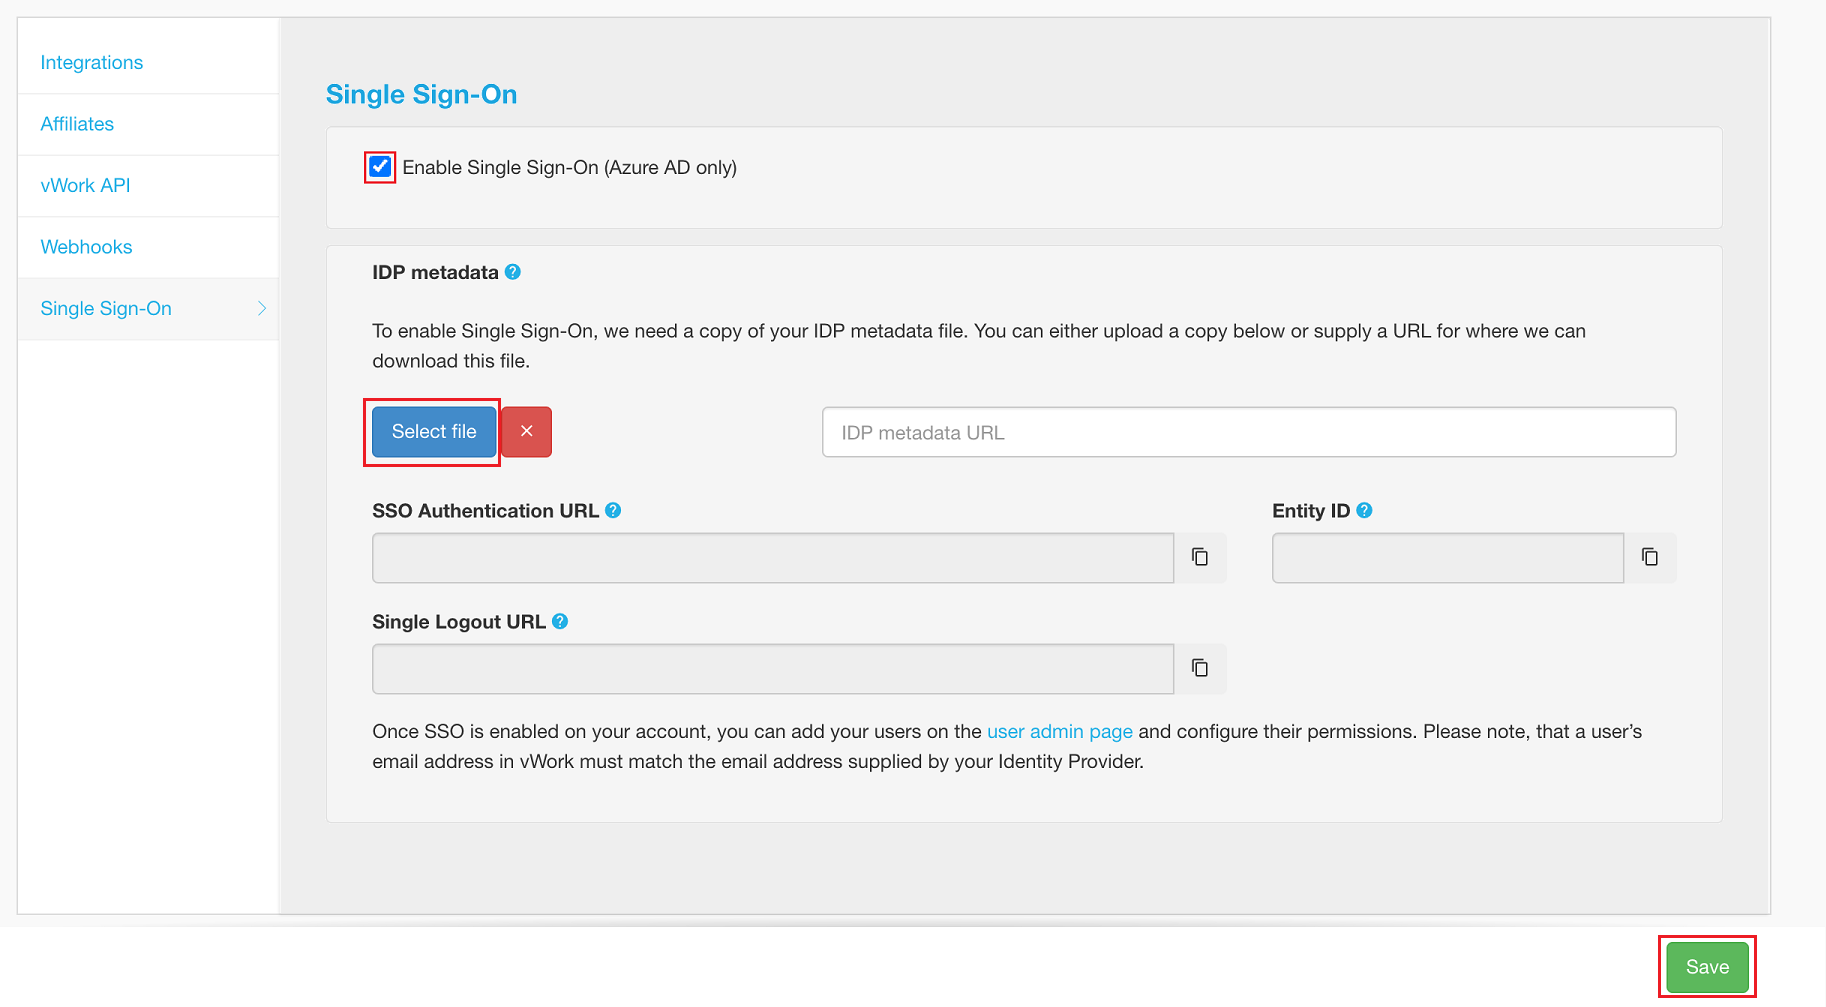Image resolution: width=1826 pixels, height=1007 pixels.
Task: Remove the selected IDP metadata file
Action: tap(526, 431)
